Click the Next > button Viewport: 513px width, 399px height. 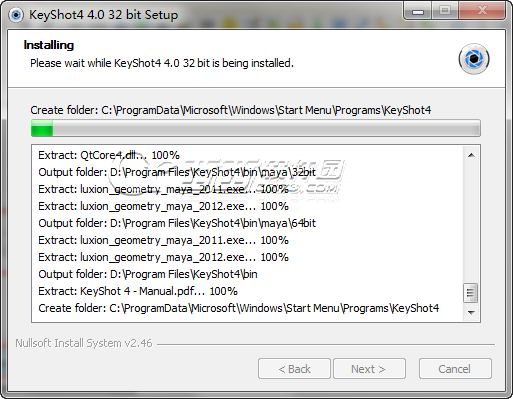[x=369, y=369]
